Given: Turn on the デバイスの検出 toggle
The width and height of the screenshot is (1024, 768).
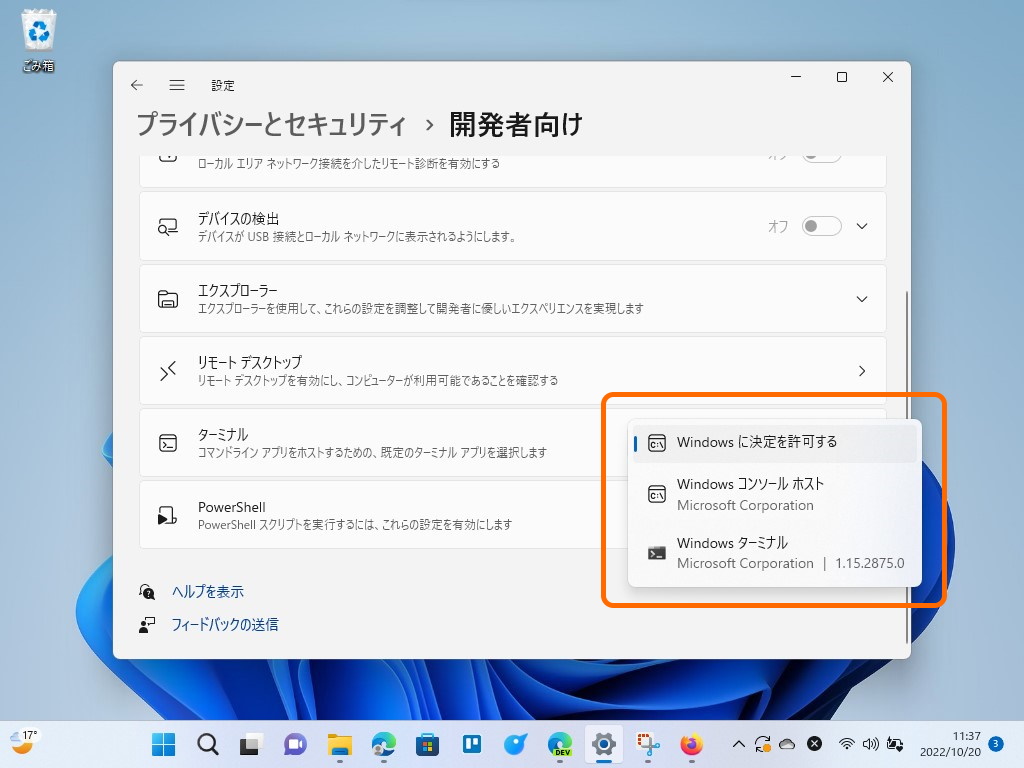Looking at the screenshot, I should 821,226.
